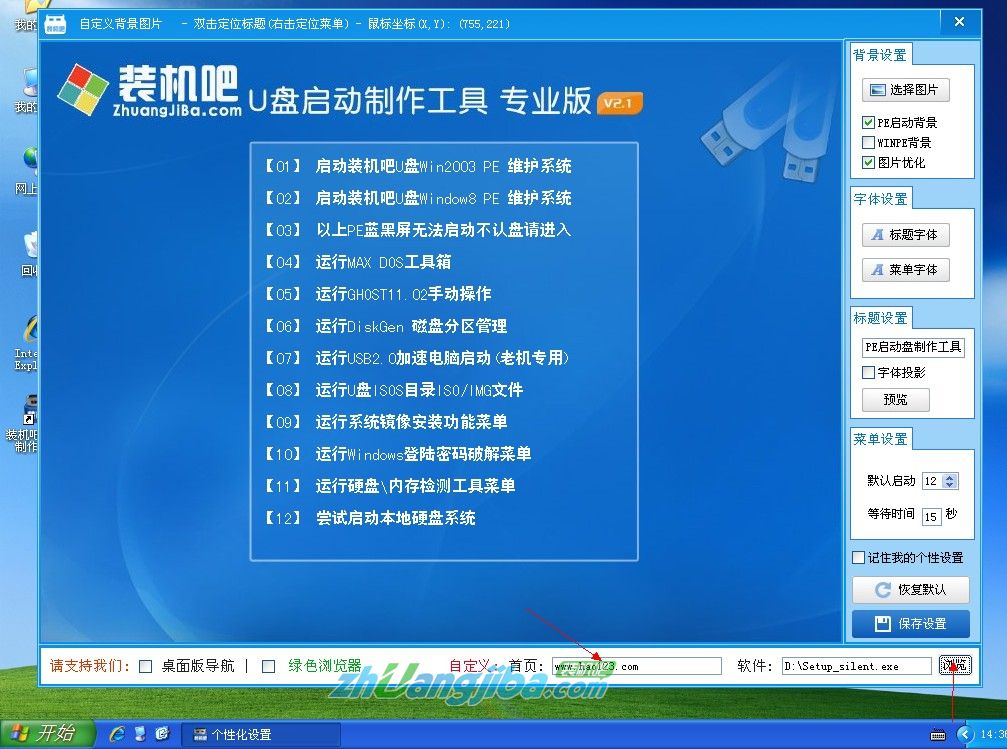Image resolution: width=1007 pixels, height=749 pixels.
Task: Click the 标题字体 (title font) A icon
Action: pyautogui.click(x=878, y=235)
